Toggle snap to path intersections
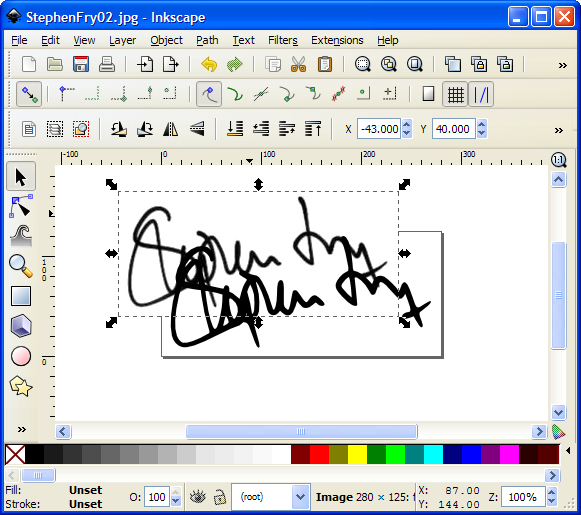Image resolution: width=581 pixels, height=515 pixels. tap(261, 94)
